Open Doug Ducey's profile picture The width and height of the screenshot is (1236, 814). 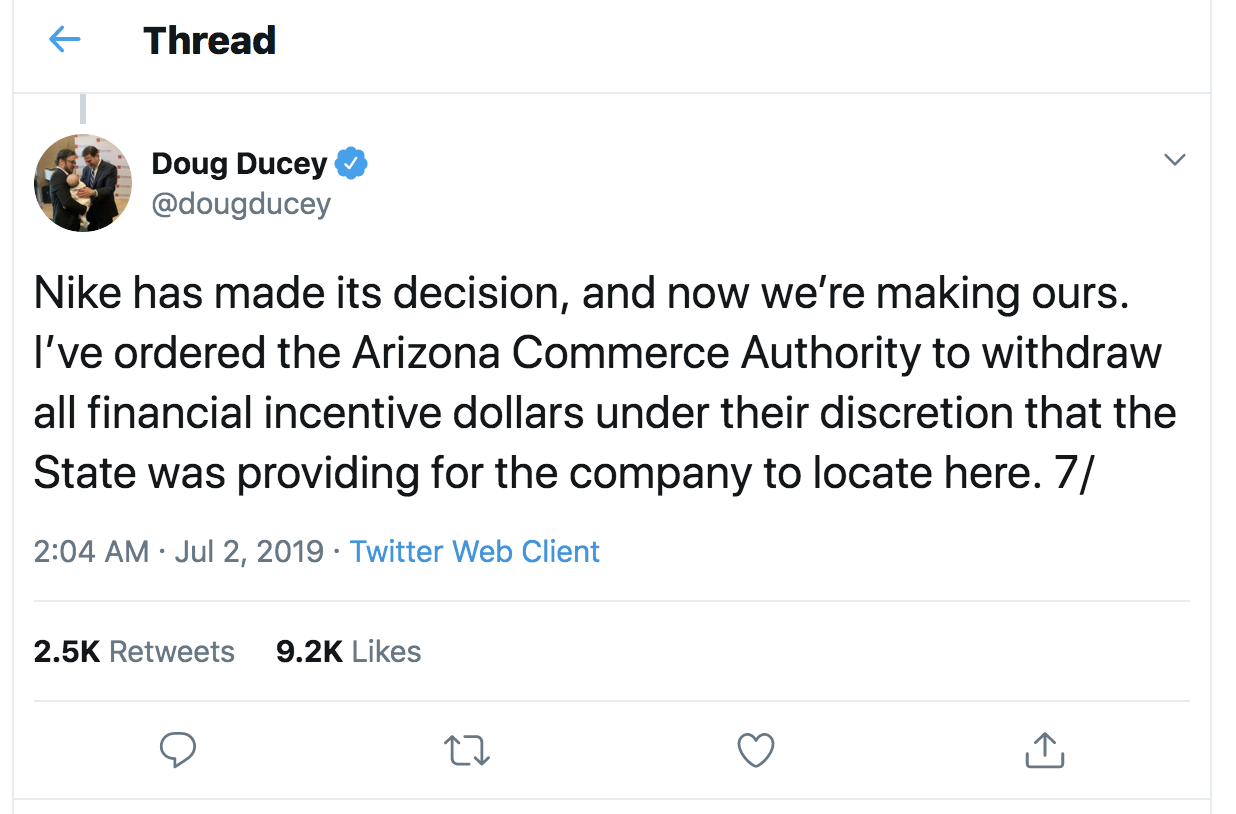point(83,183)
